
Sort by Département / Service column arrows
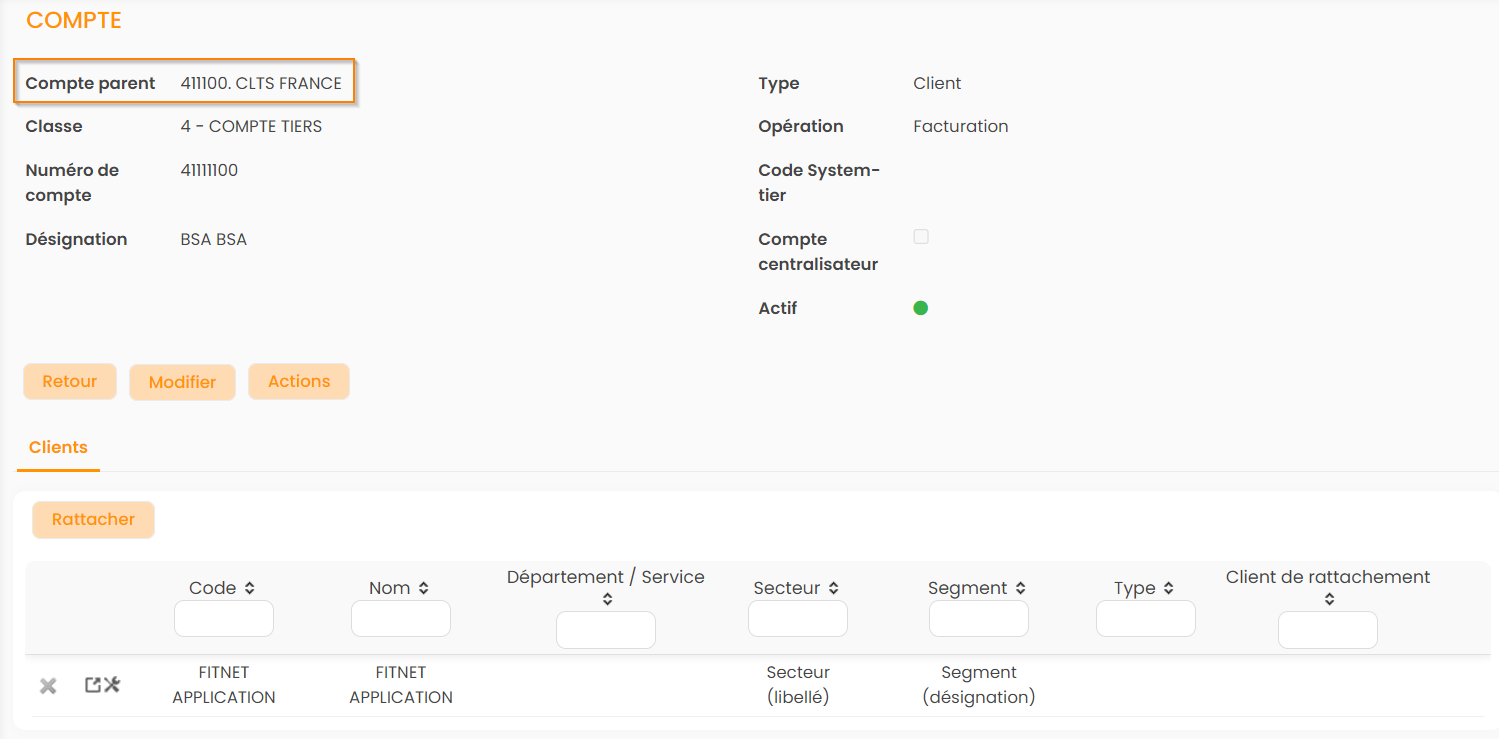[x=607, y=600]
